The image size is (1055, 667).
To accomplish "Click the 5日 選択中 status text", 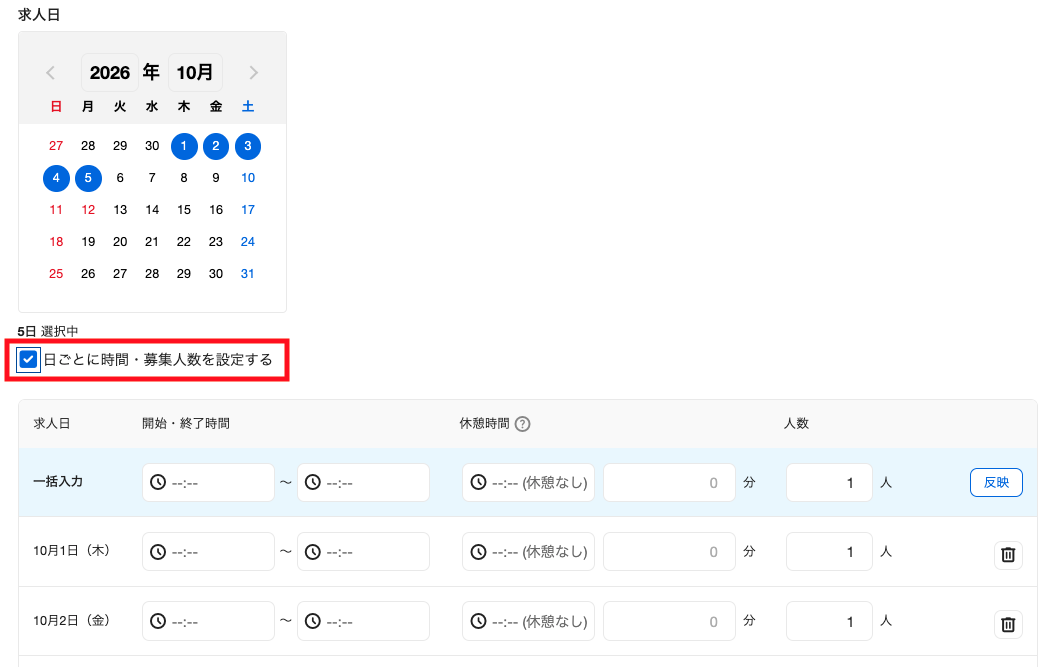I will (48, 331).
